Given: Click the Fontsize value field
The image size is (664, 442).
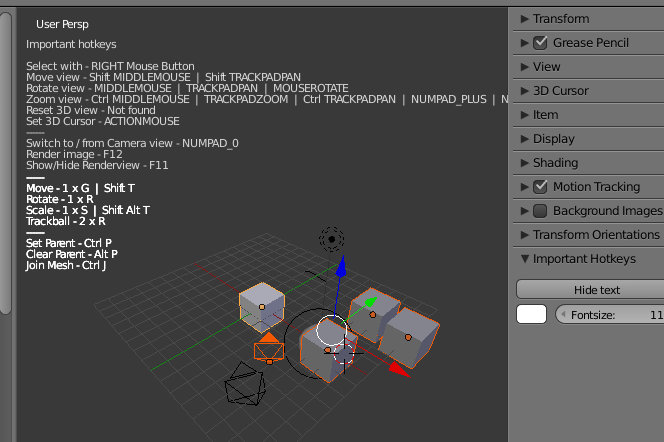Looking at the screenshot, I should pos(608,315).
